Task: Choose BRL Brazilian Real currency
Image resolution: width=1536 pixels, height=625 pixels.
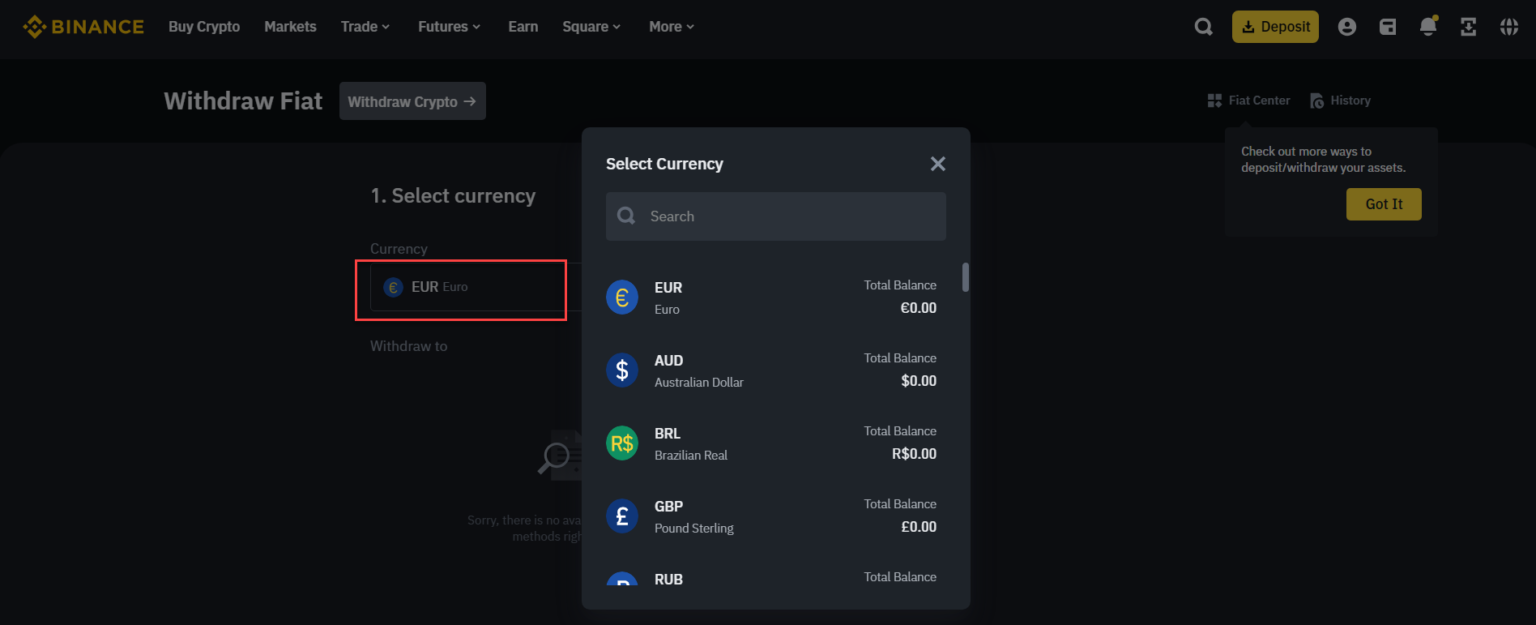Action: [x=776, y=443]
